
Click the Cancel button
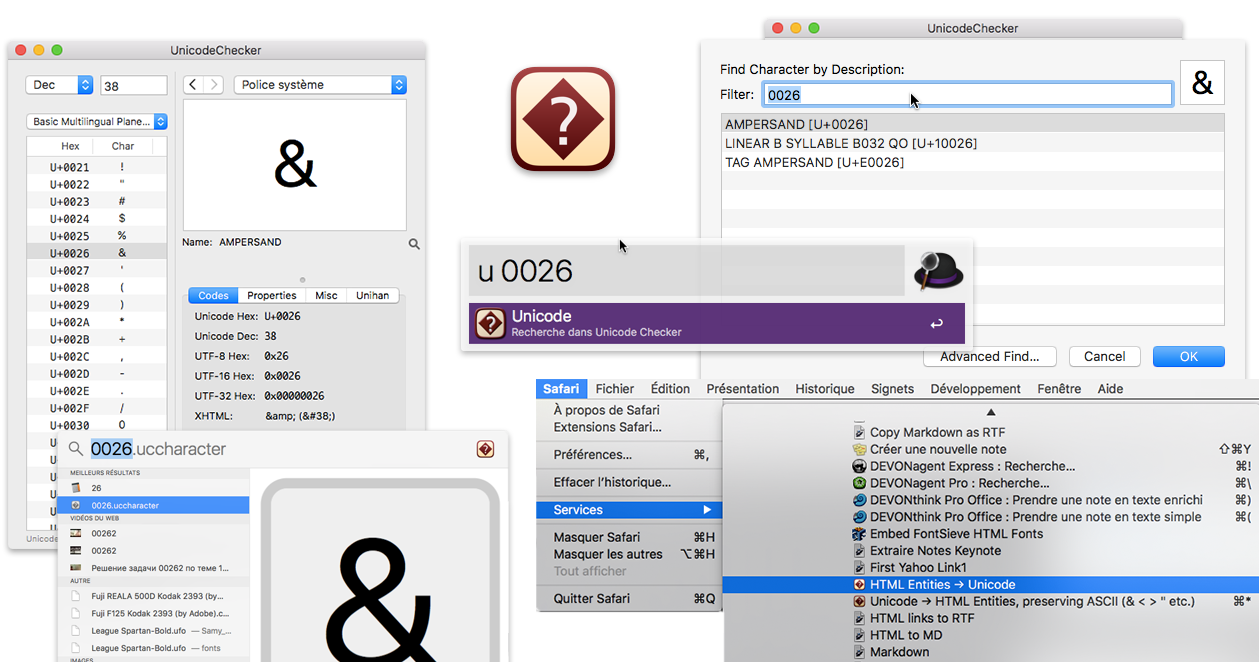[x=1104, y=357]
